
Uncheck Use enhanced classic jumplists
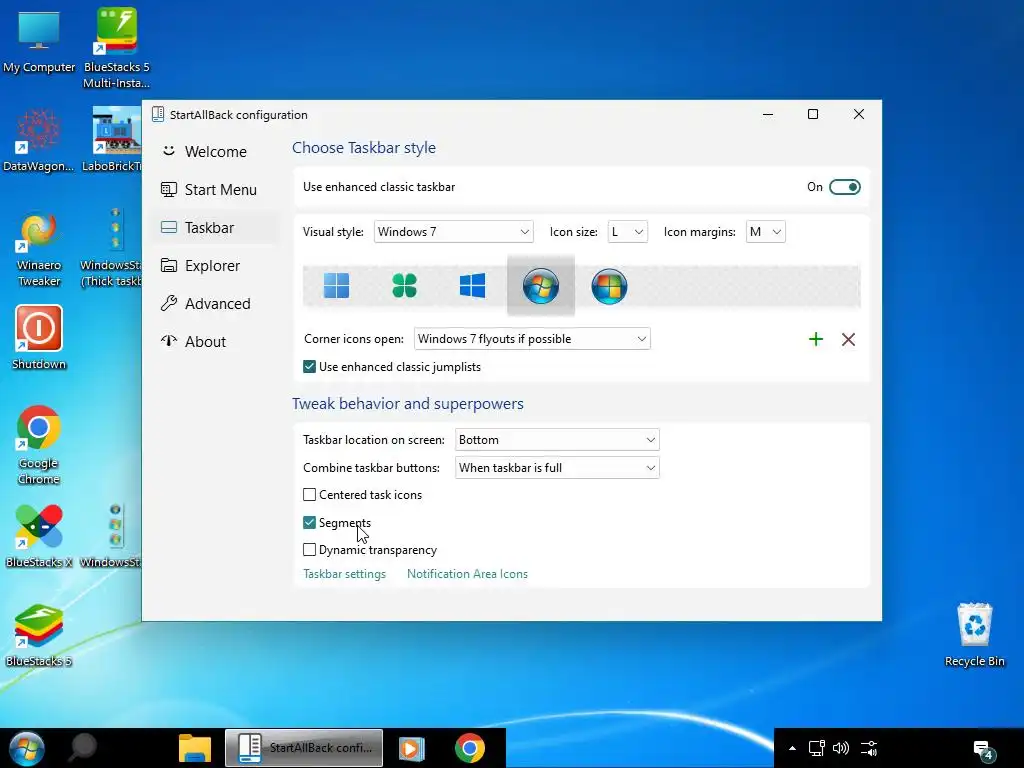310,367
